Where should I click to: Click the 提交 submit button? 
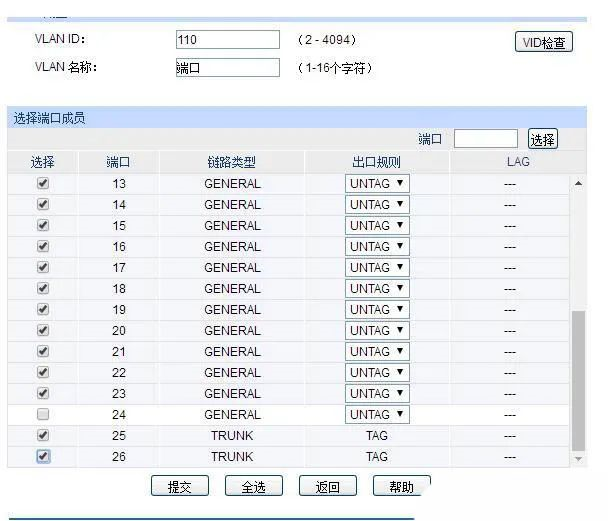point(180,486)
